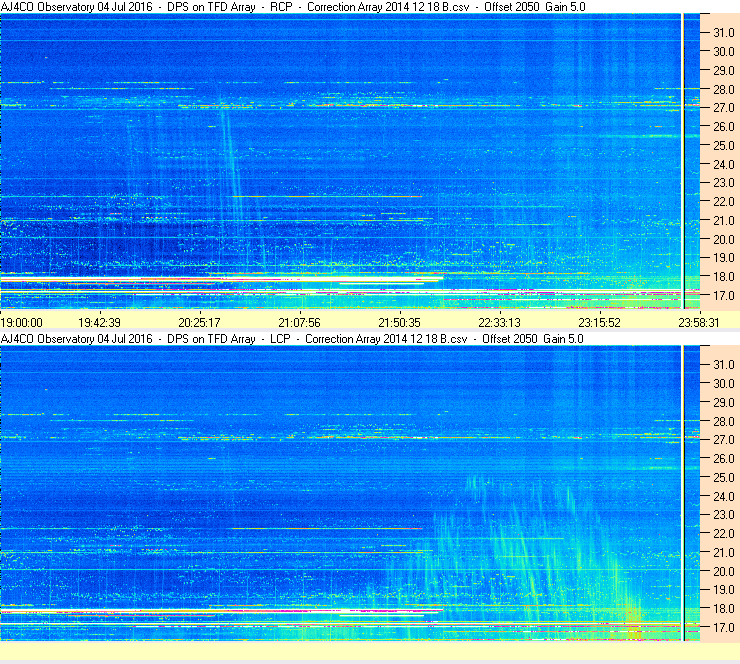Pick the 23:15:52 time axis label
The height and width of the screenshot is (664, 740).
tap(599, 323)
